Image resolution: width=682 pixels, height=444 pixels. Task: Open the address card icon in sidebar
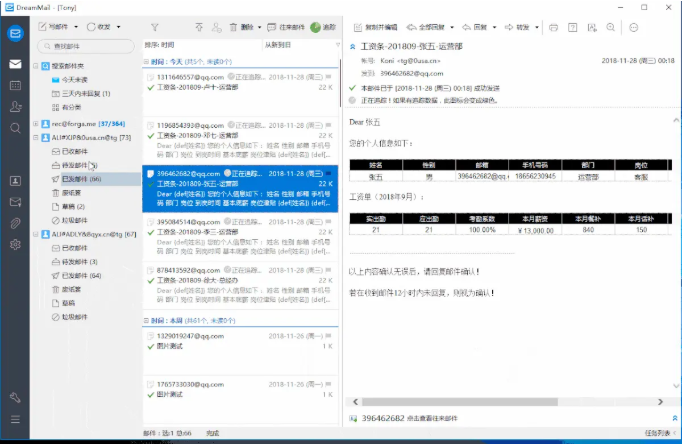click(15, 181)
